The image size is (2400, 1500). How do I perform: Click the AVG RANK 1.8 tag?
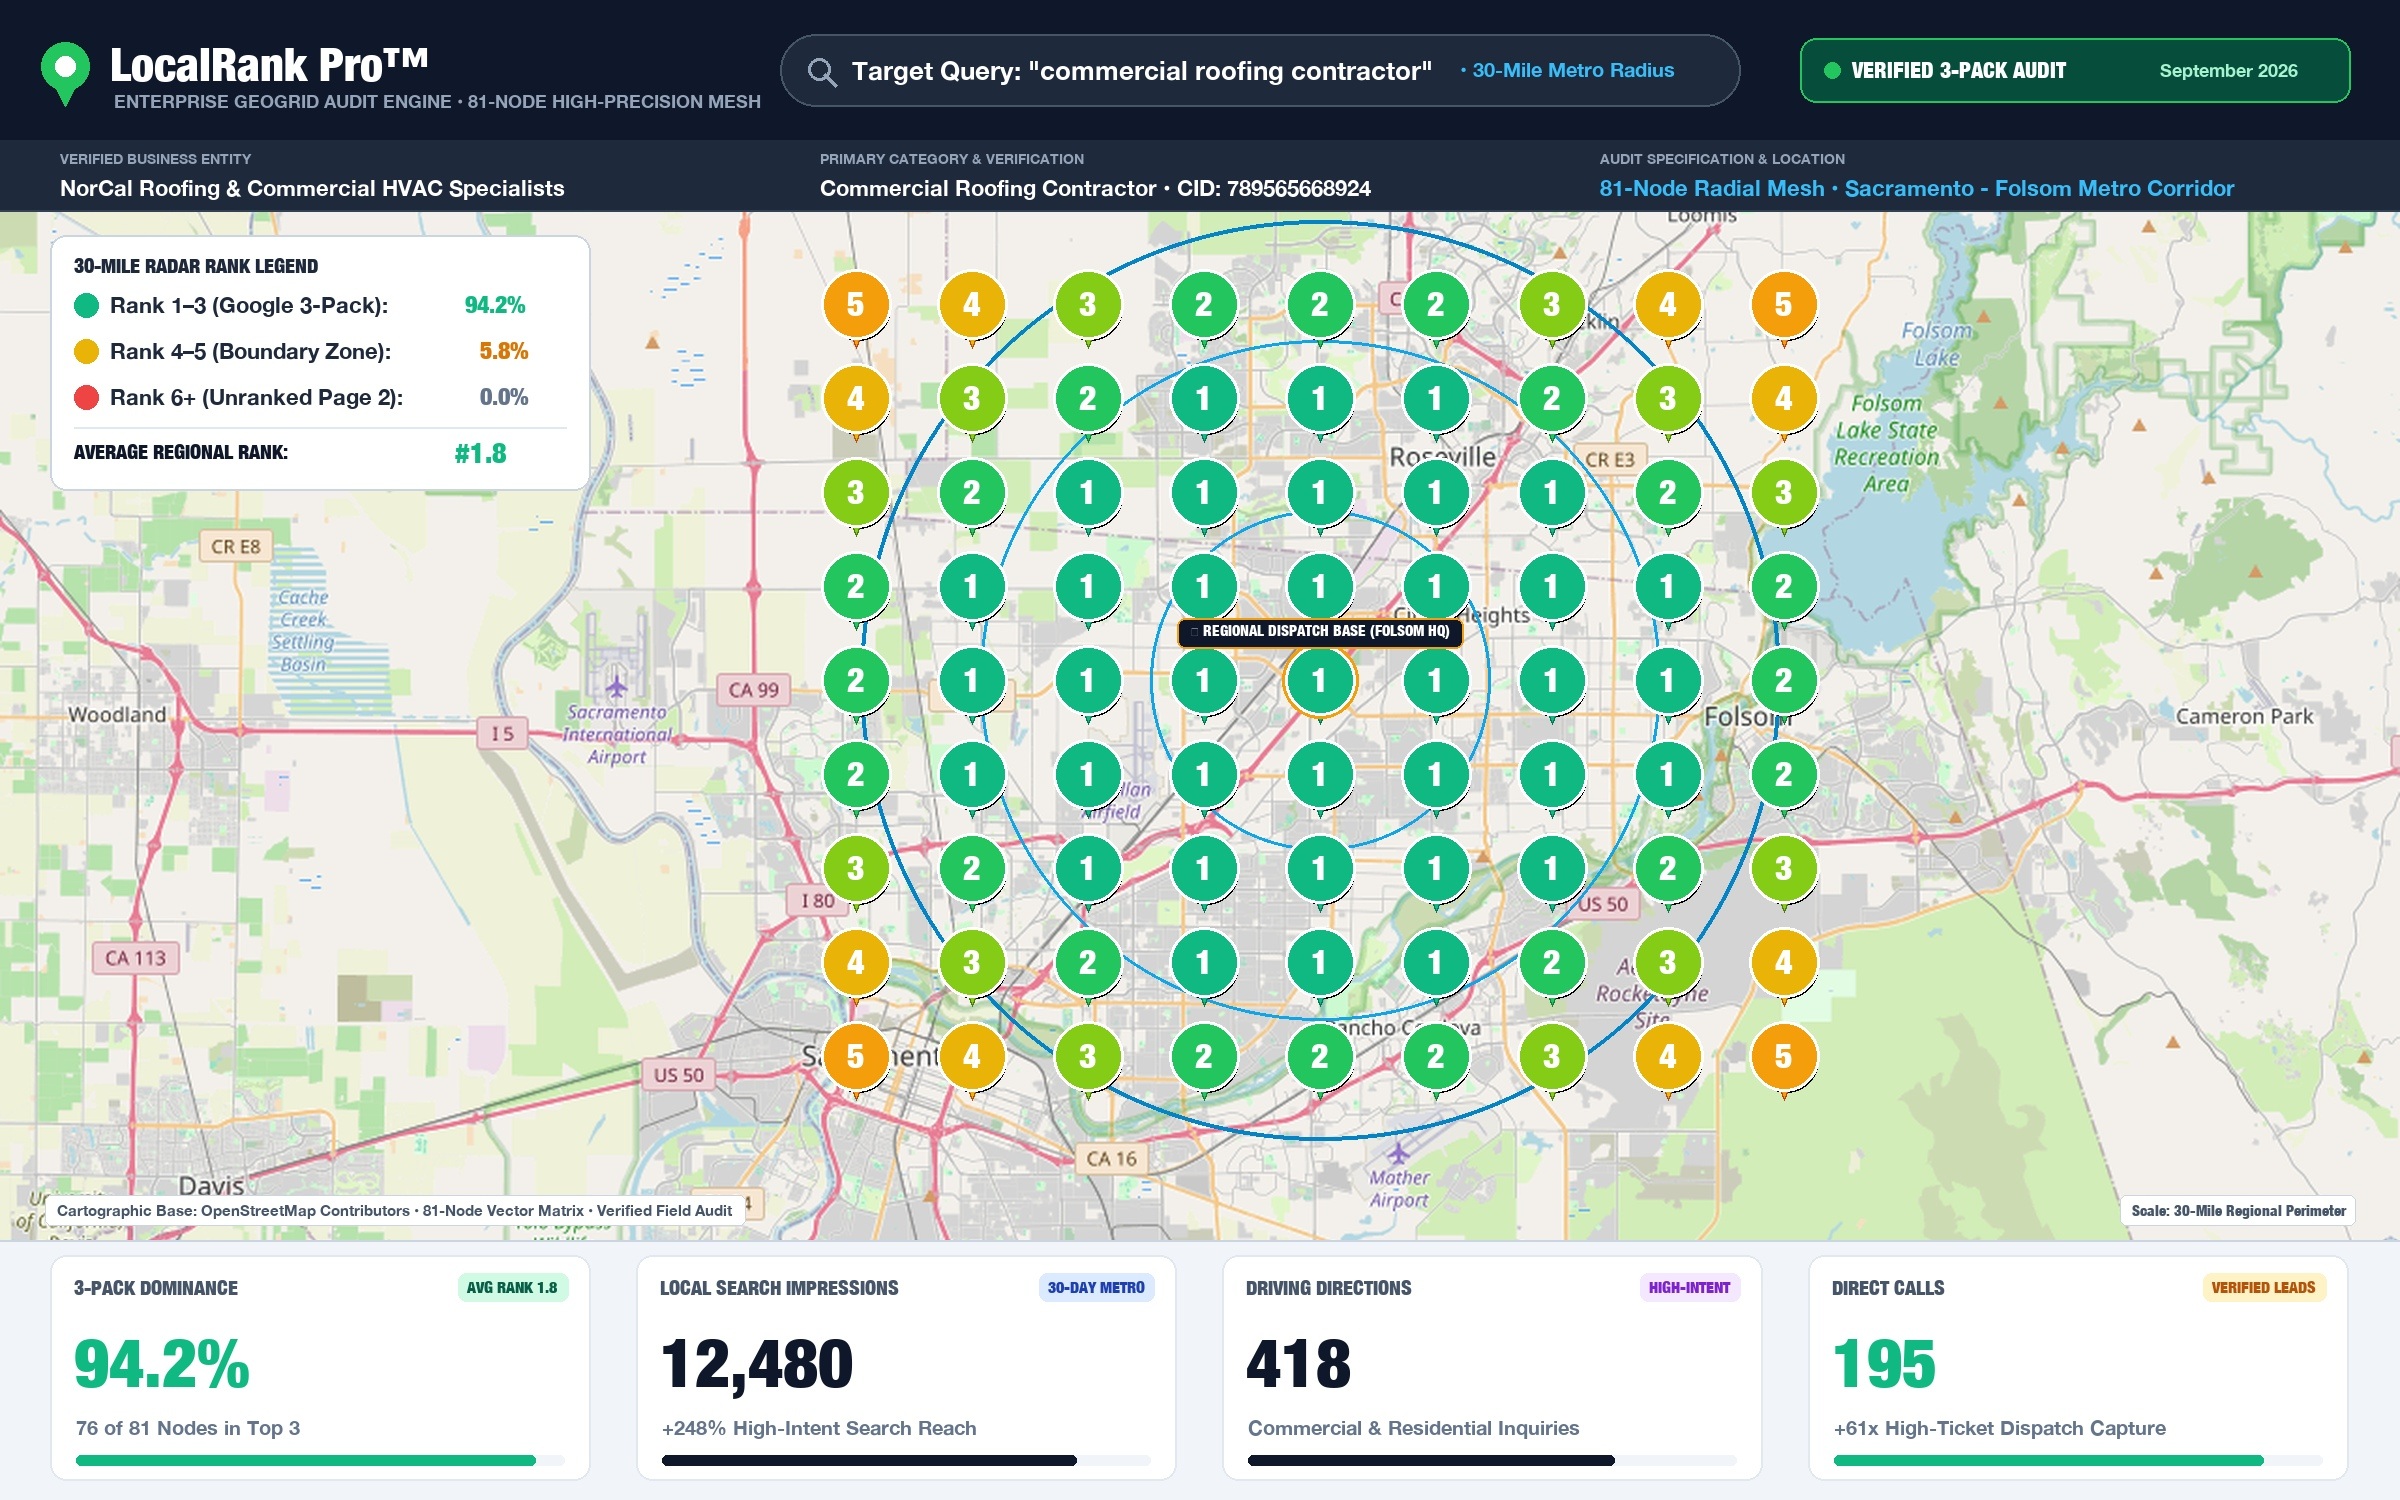(512, 1288)
